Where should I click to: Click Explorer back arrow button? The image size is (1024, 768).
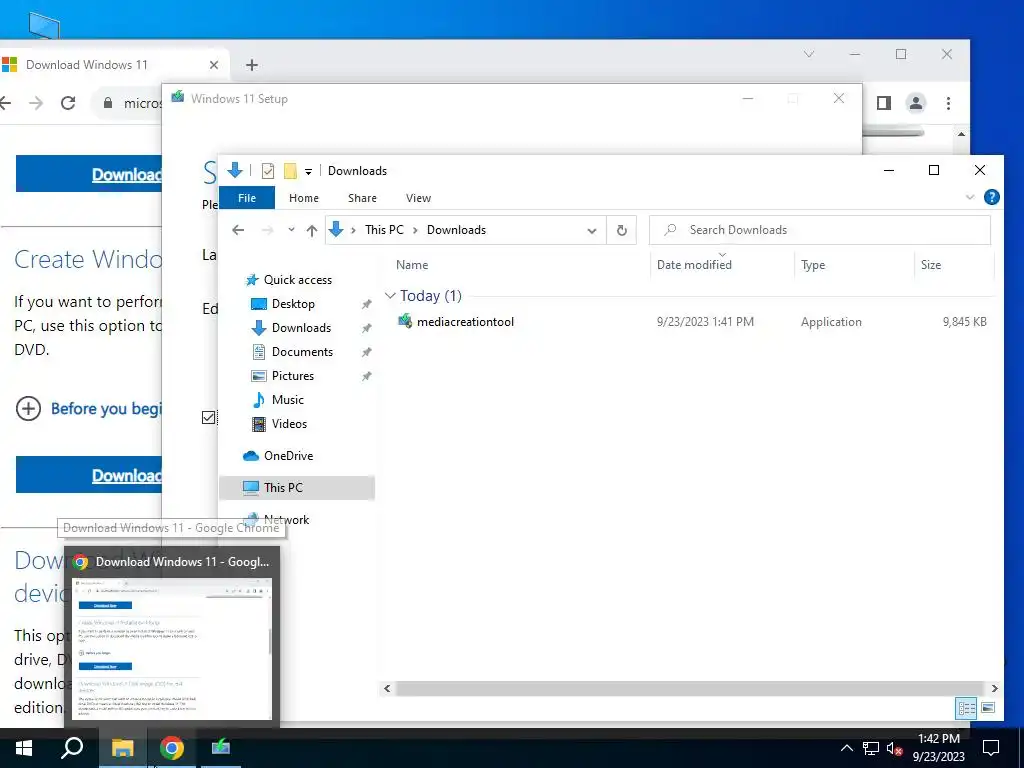coord(238,230)
